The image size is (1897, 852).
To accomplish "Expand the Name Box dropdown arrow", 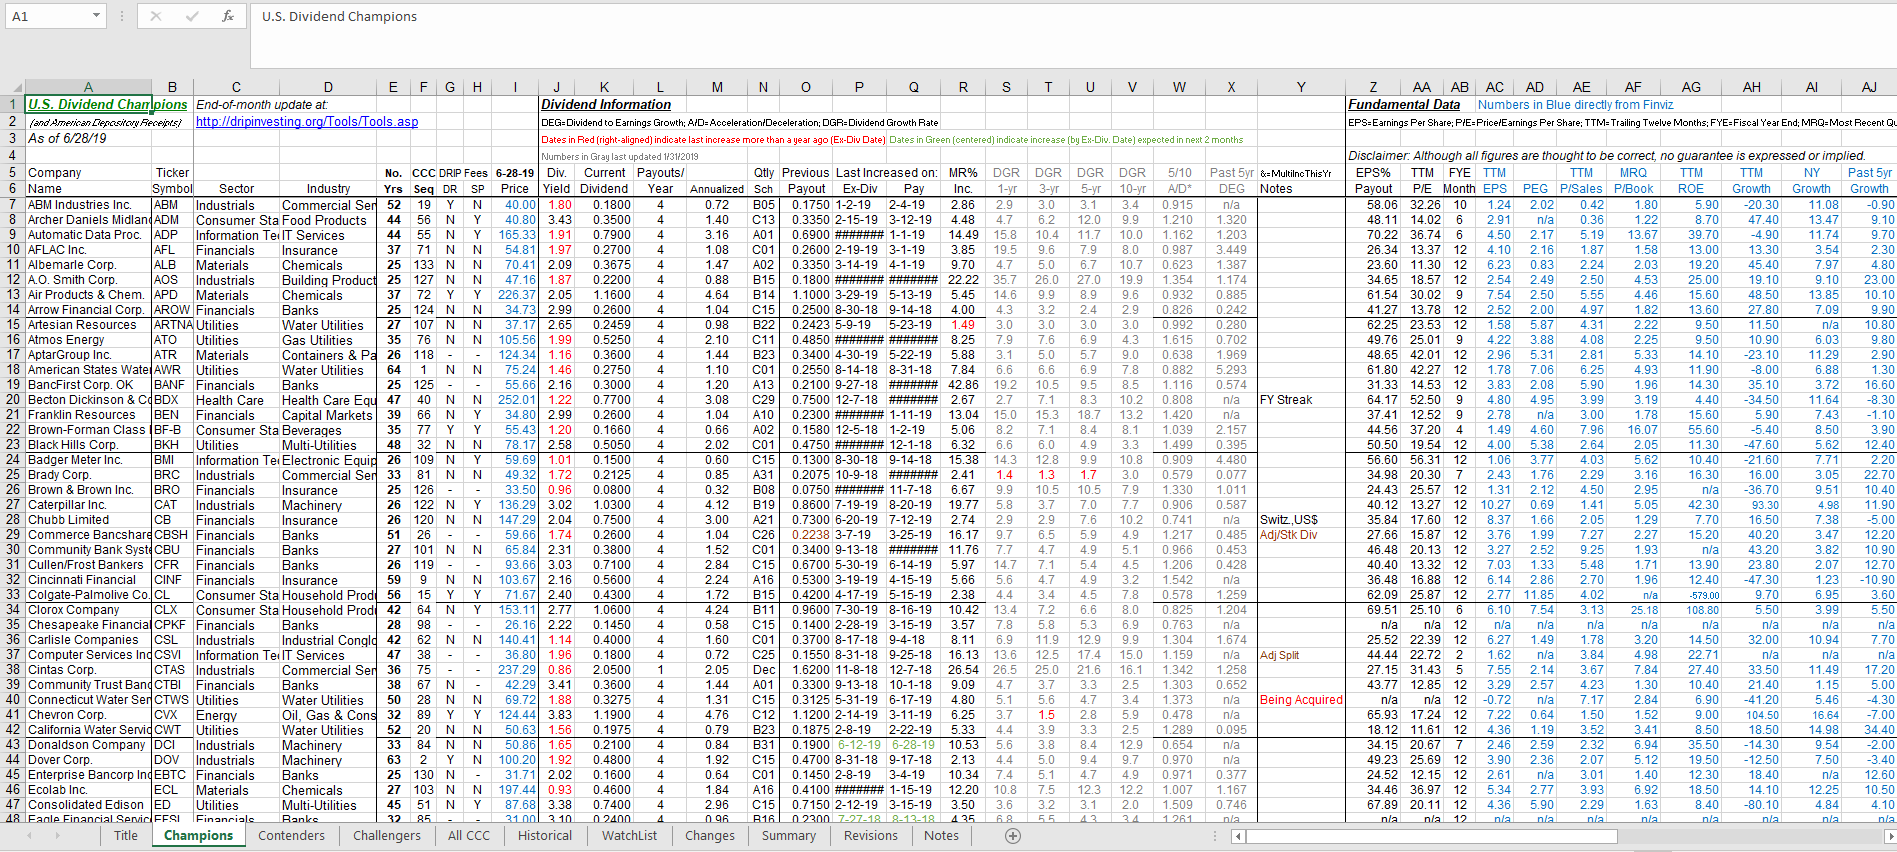I will click(96, 16).
